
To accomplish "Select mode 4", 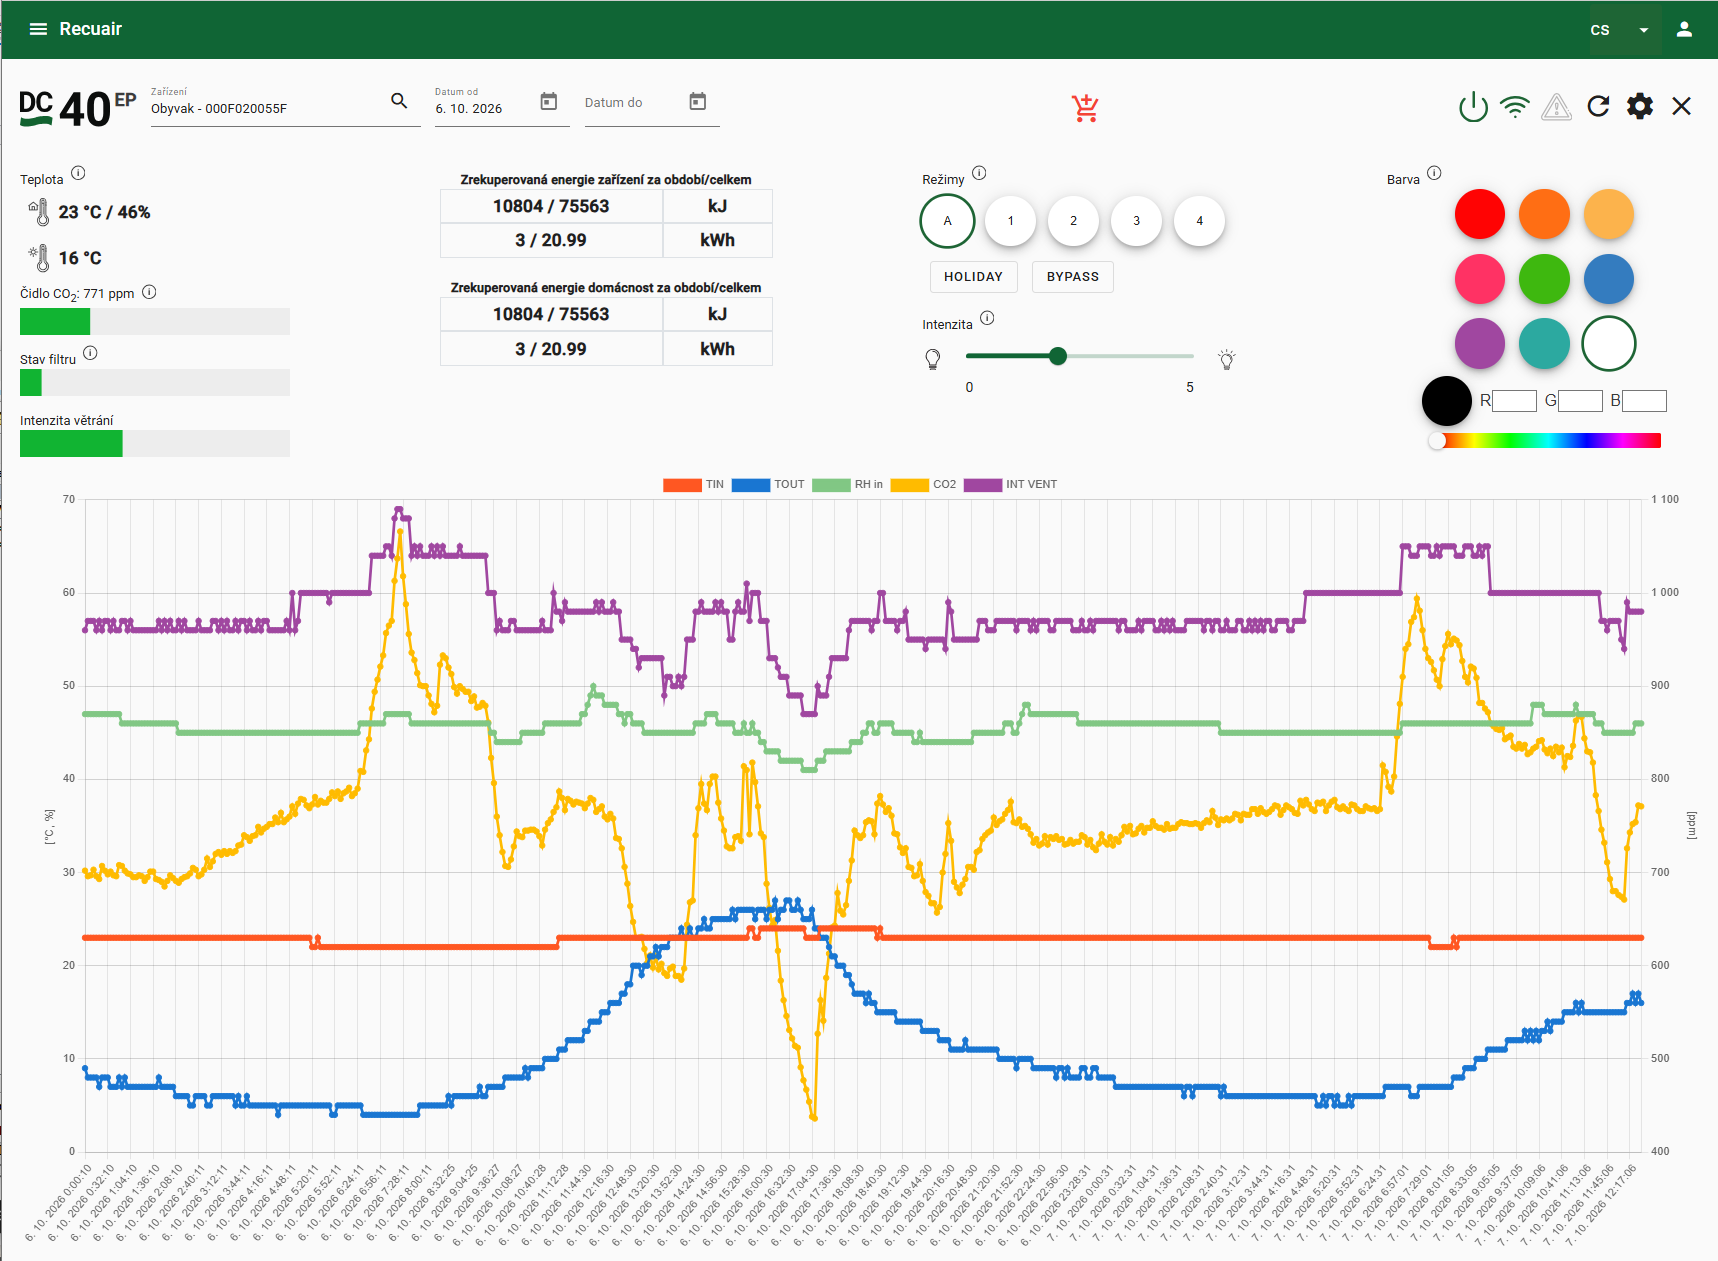I will 1200,221.
